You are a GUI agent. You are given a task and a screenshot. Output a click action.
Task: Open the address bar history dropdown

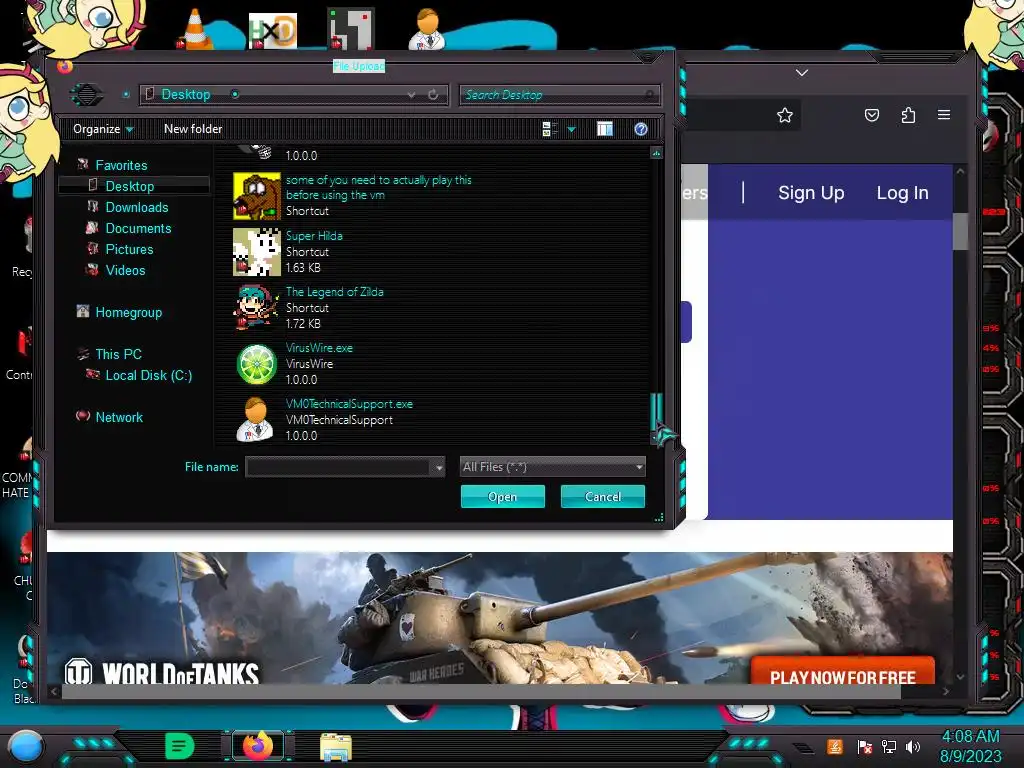point(411,95)
